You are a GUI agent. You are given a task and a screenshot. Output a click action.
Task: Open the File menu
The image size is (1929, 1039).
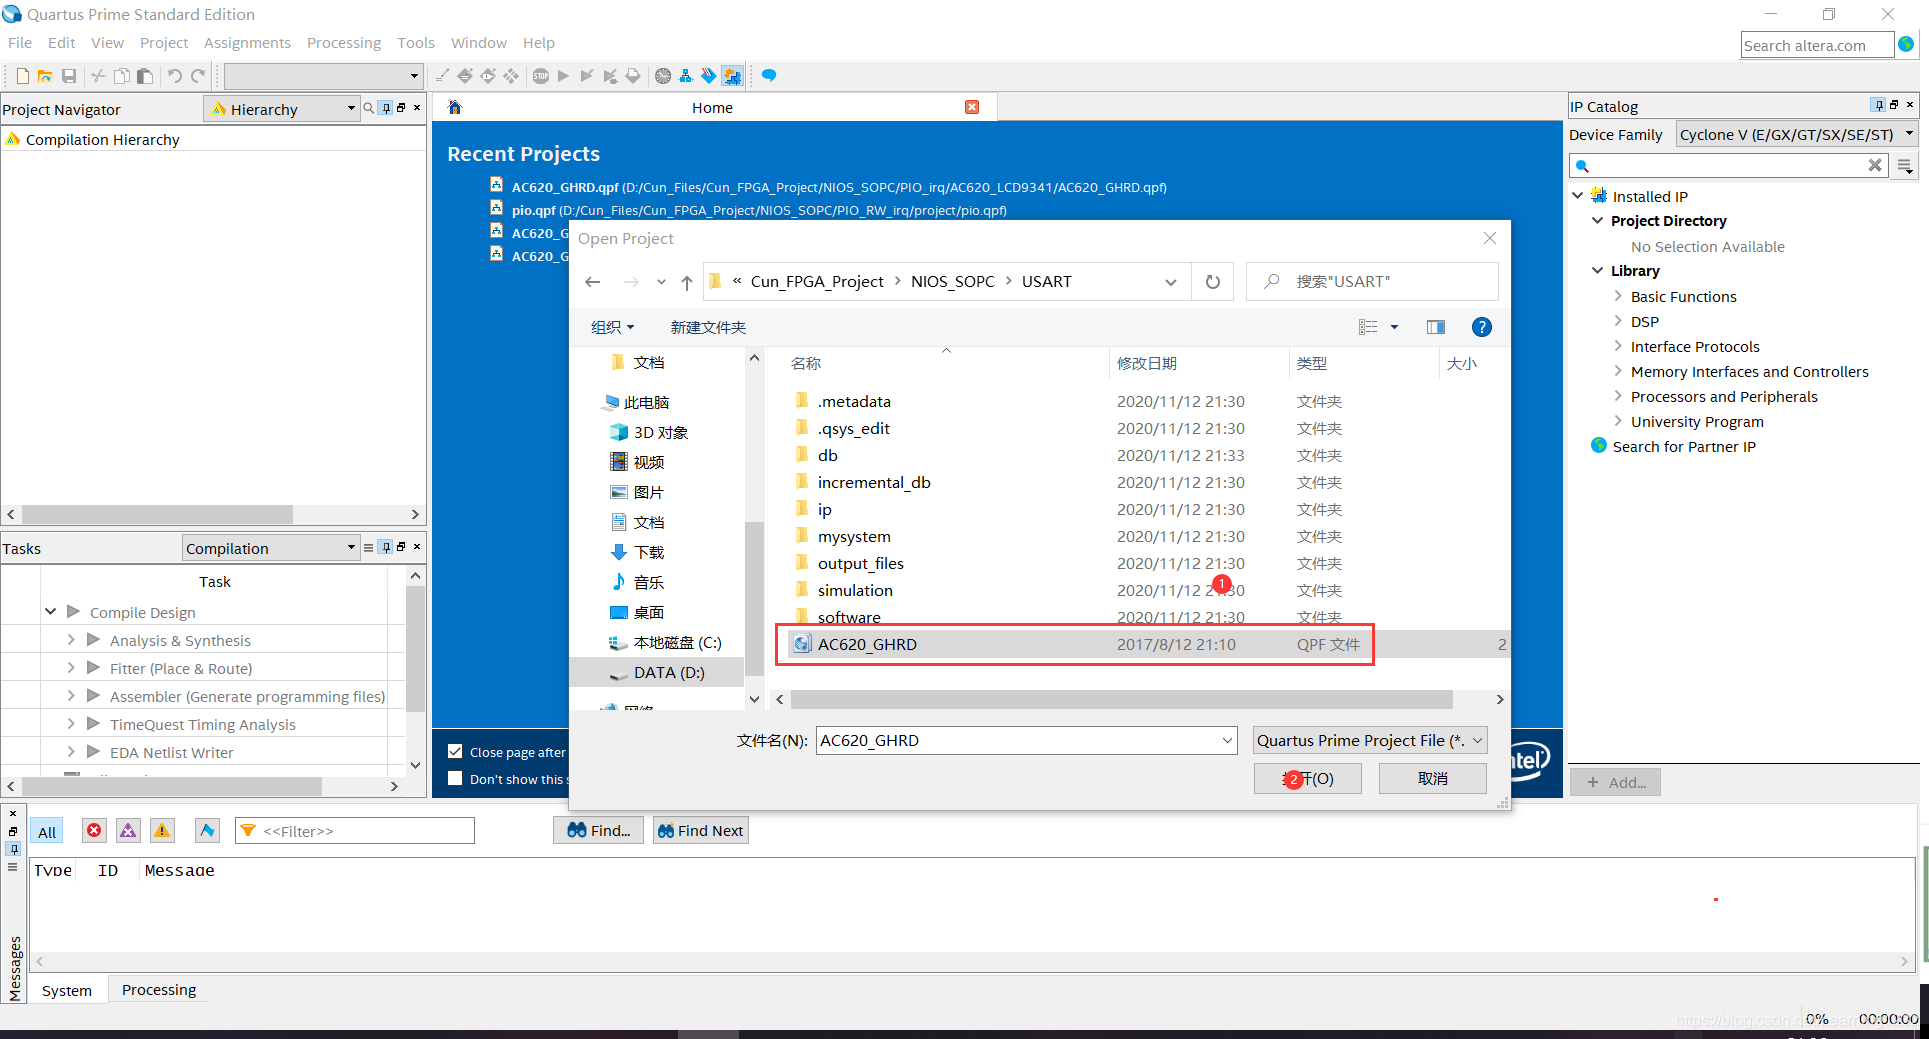click(x=20, y=43)
